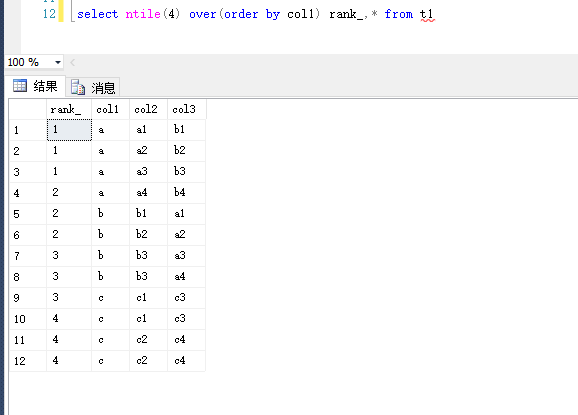Select row header 2

click(x=28, y=151)
